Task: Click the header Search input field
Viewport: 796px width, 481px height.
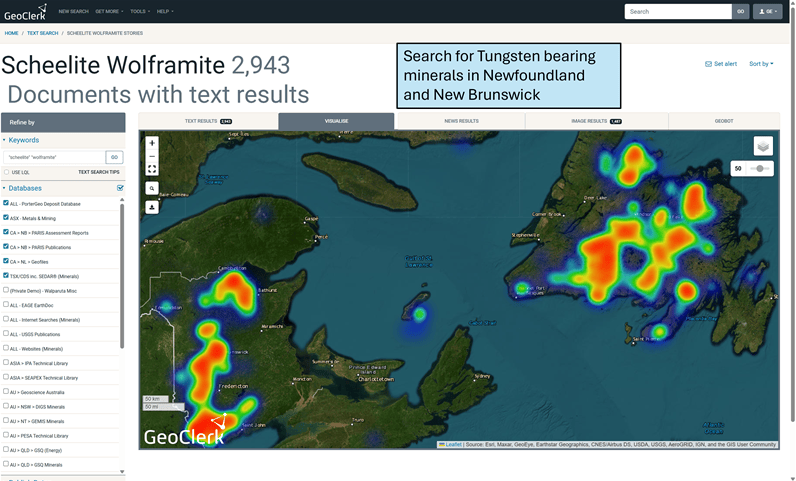Action: [678, 11]
